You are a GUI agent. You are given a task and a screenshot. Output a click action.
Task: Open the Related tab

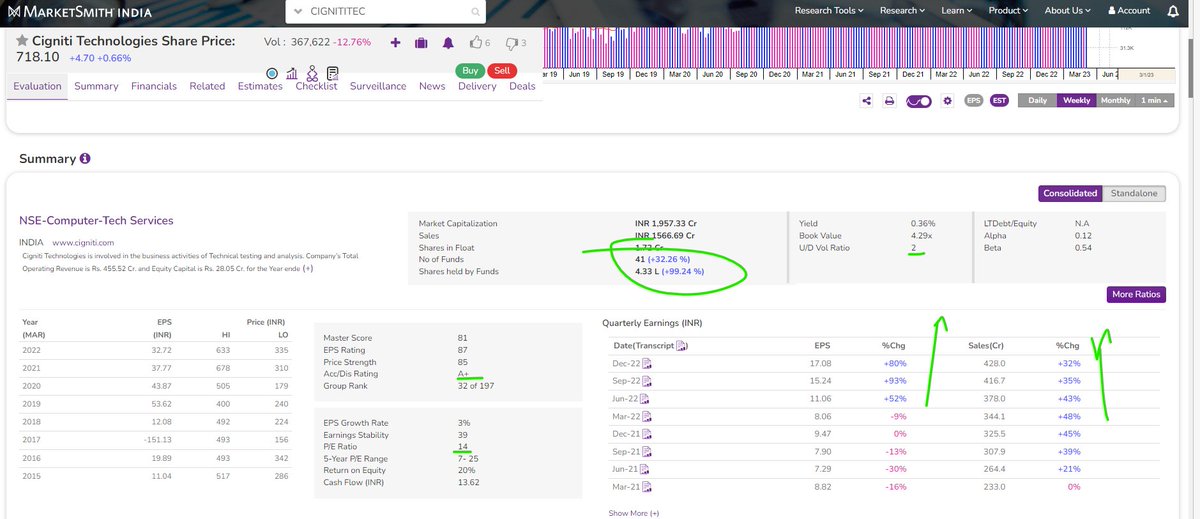207,86
